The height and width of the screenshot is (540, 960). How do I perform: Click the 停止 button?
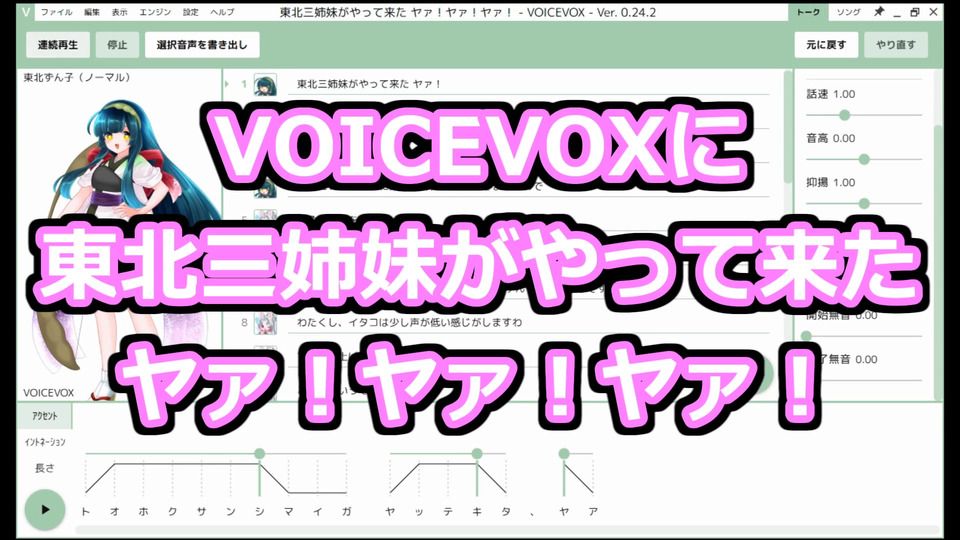[x=117, y=45]
